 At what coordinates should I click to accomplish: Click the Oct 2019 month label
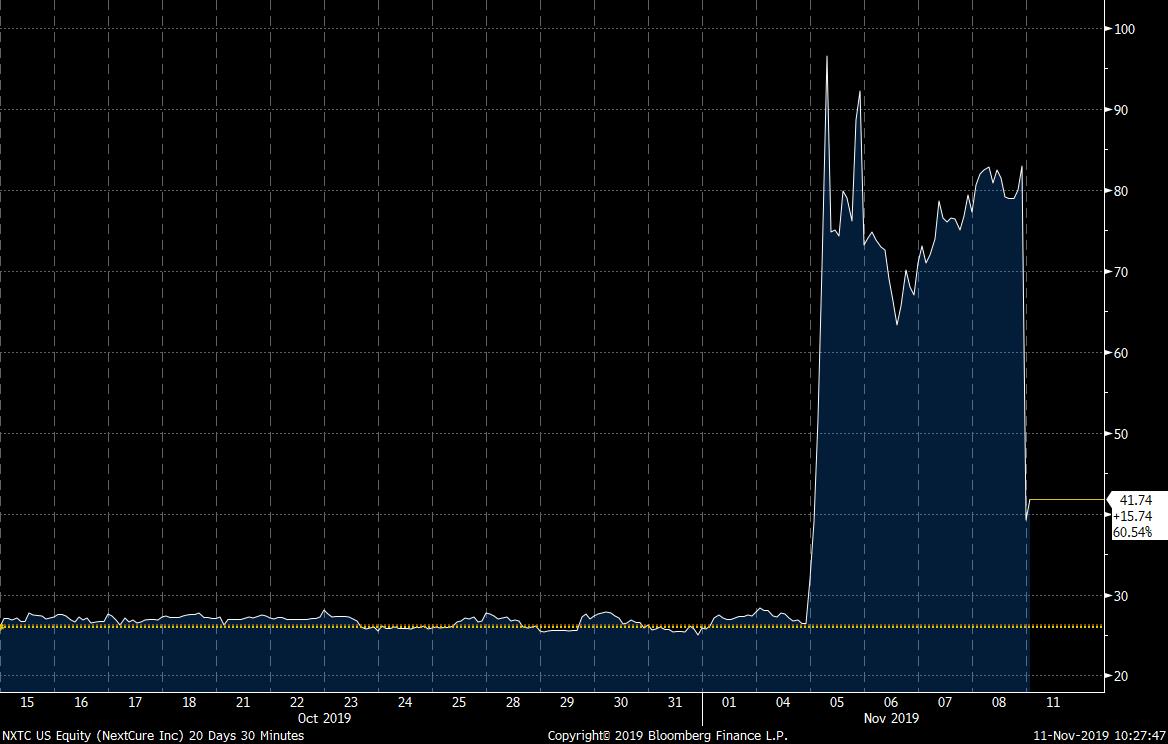(x=324, y=718)
